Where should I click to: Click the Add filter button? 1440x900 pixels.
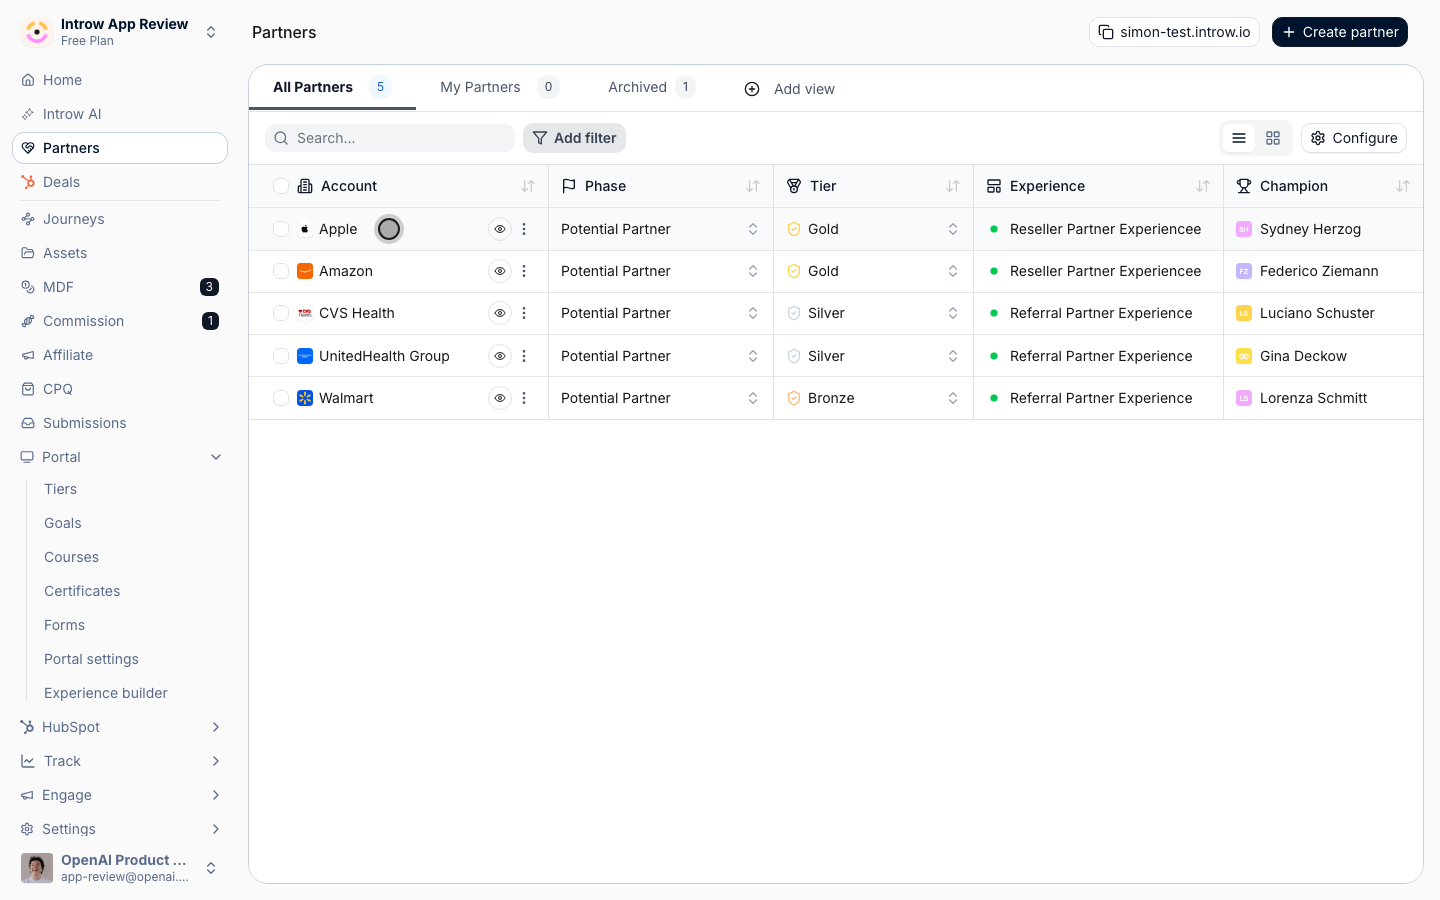(574, 138)
